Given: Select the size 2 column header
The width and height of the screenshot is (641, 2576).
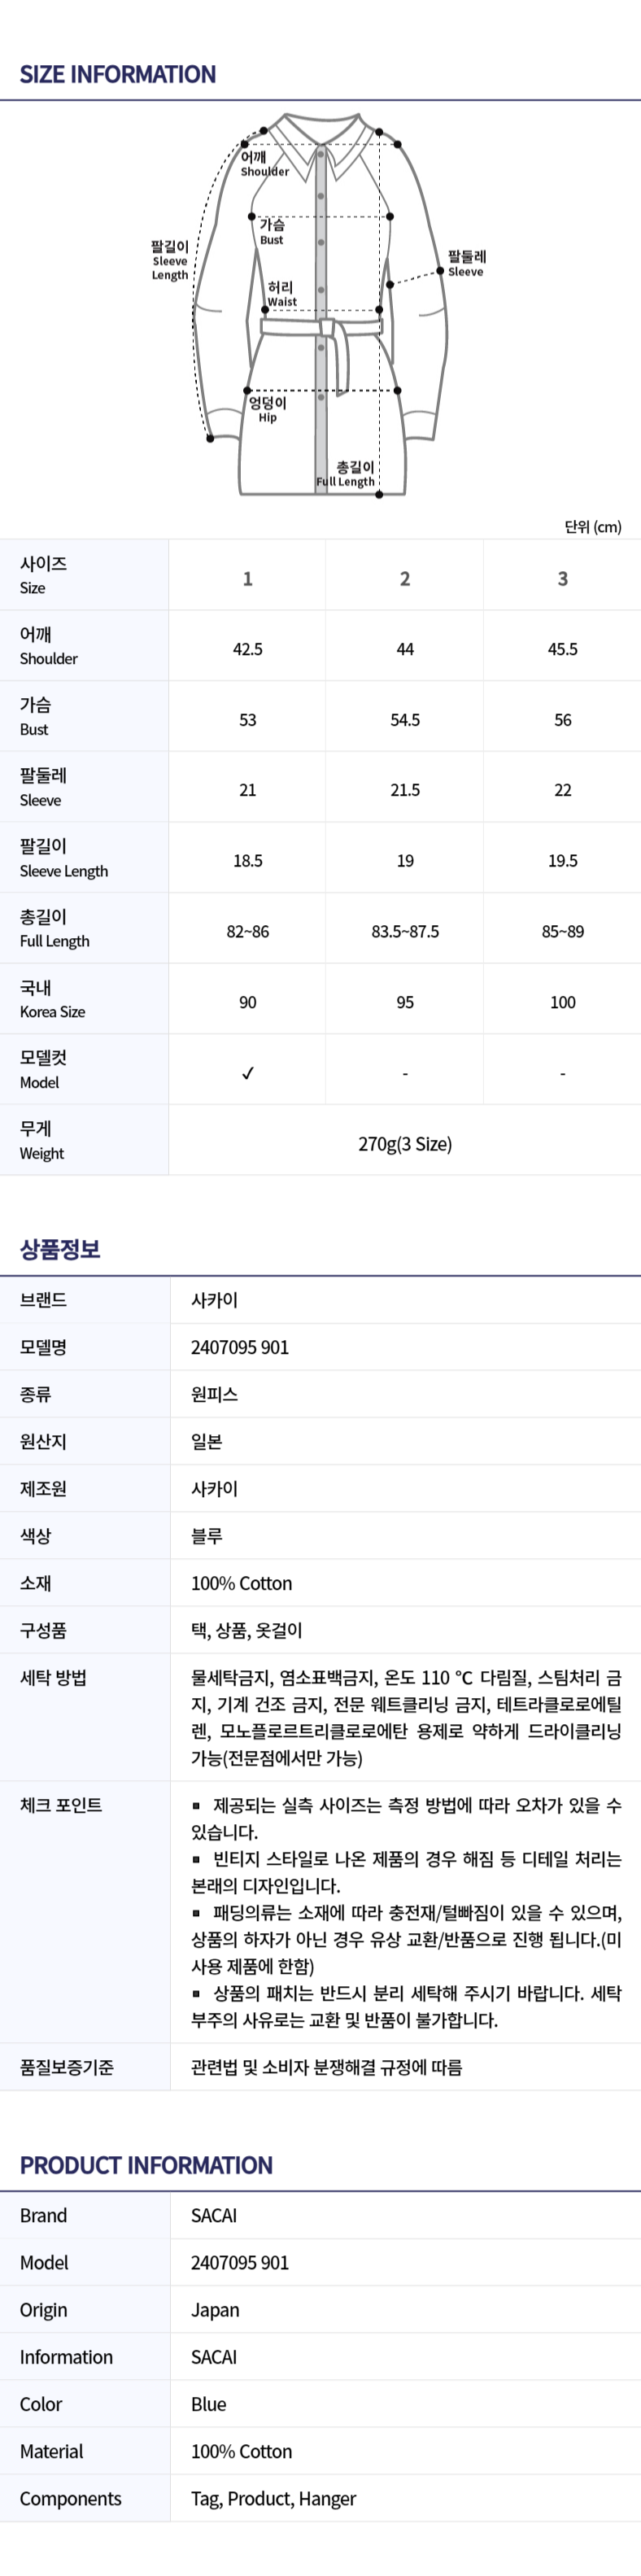Looking at the screenshot, I should click(405, 578).
